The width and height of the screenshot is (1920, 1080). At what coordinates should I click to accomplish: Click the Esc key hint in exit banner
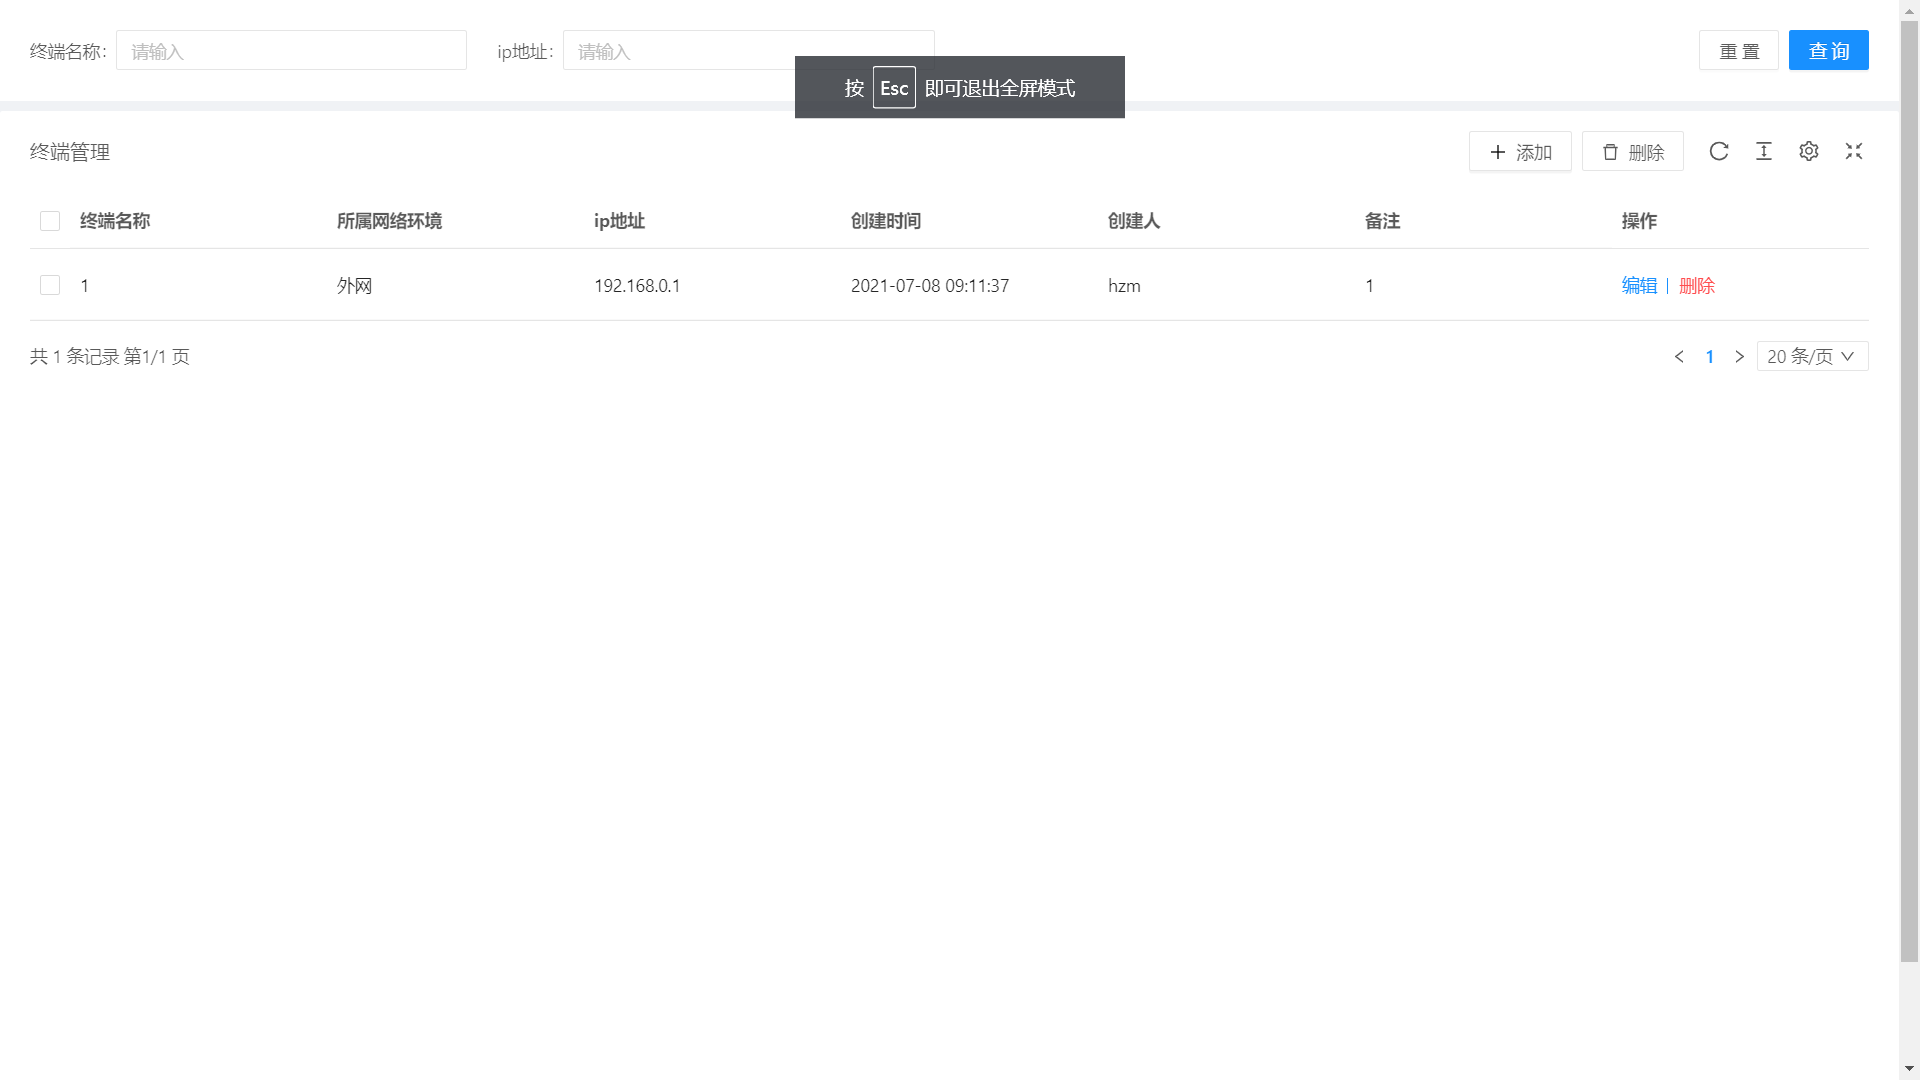click(893, 87)
